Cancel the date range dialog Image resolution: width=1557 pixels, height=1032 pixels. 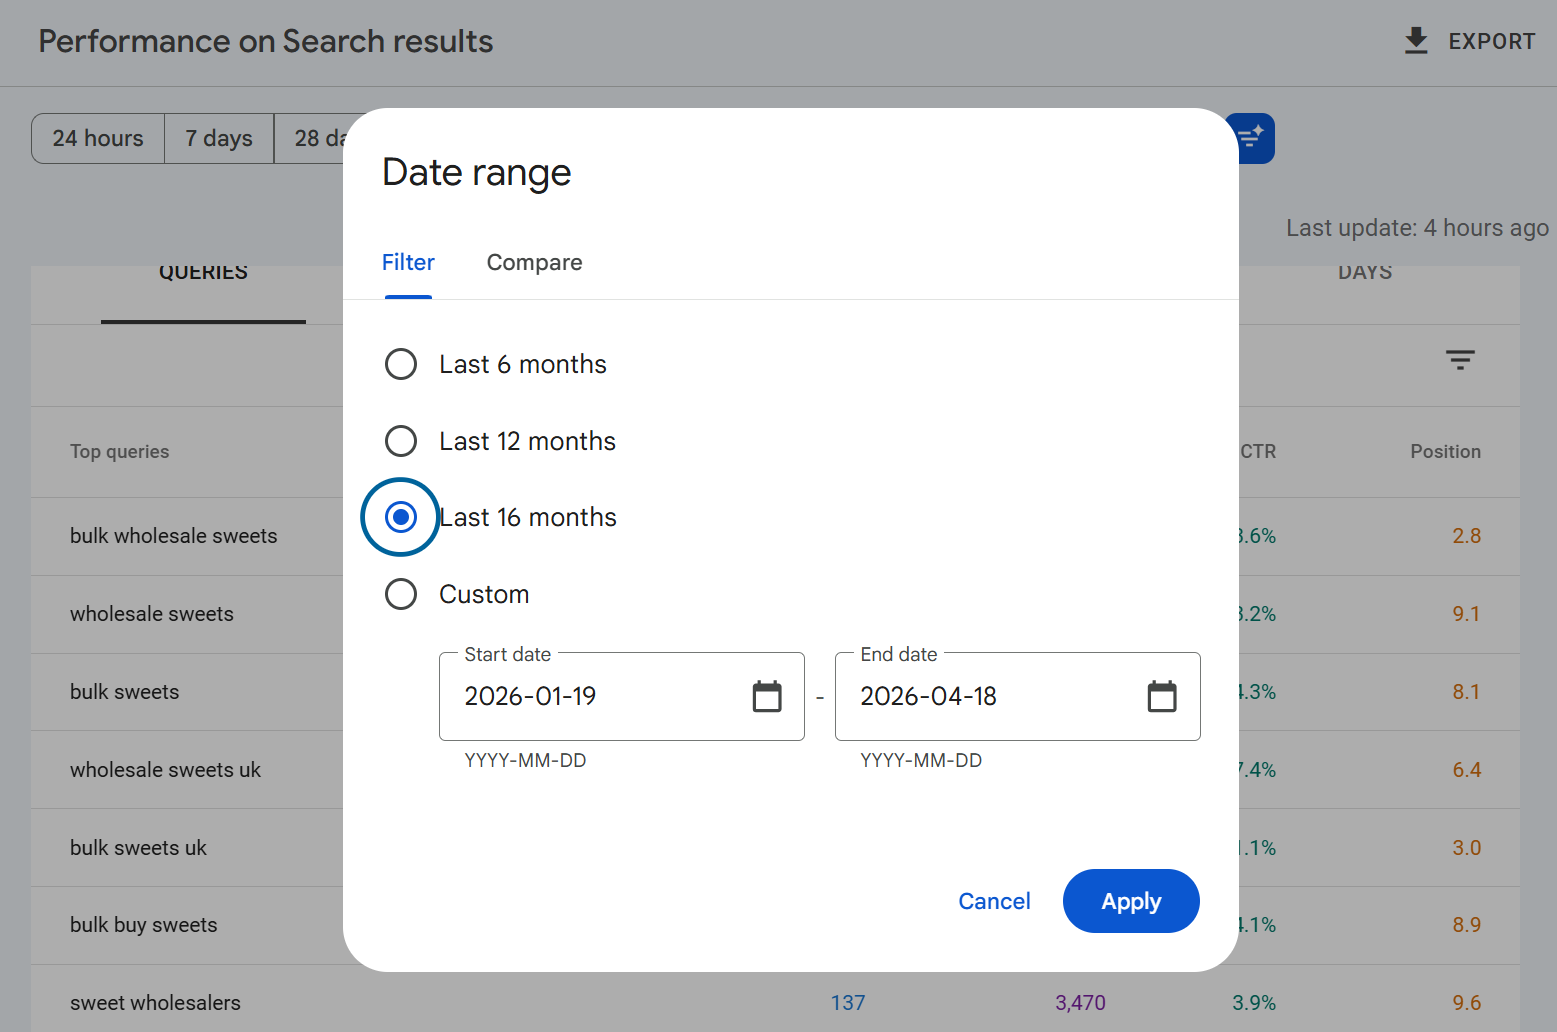pos(994,901)
